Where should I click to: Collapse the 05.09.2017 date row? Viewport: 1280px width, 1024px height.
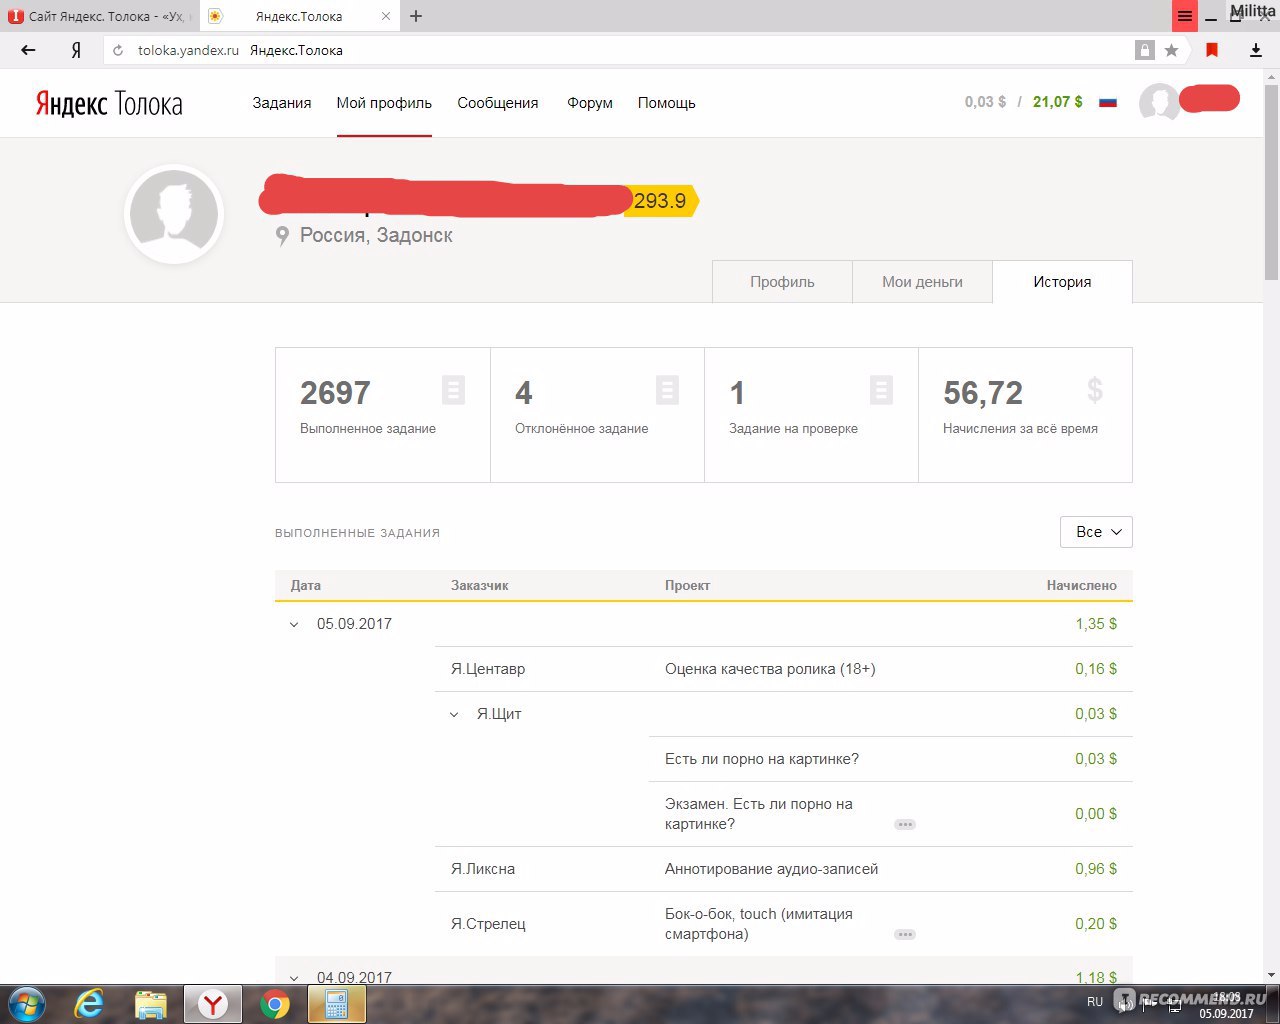click(x=294, y=625)
